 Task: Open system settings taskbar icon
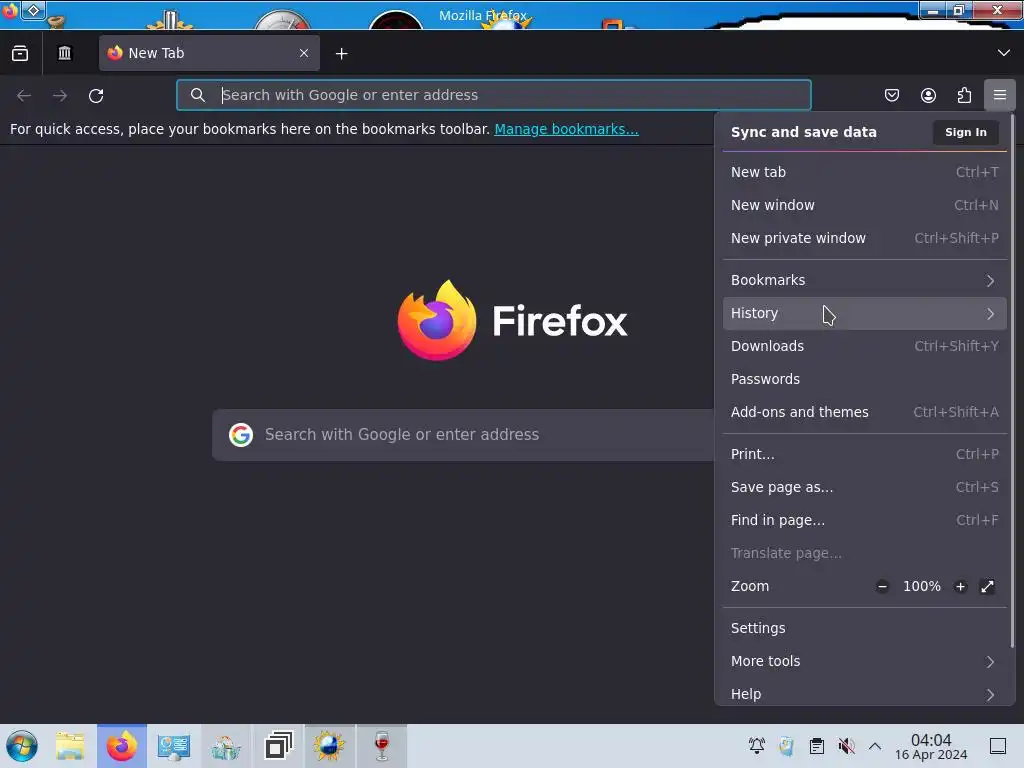(x=173, y=746)
